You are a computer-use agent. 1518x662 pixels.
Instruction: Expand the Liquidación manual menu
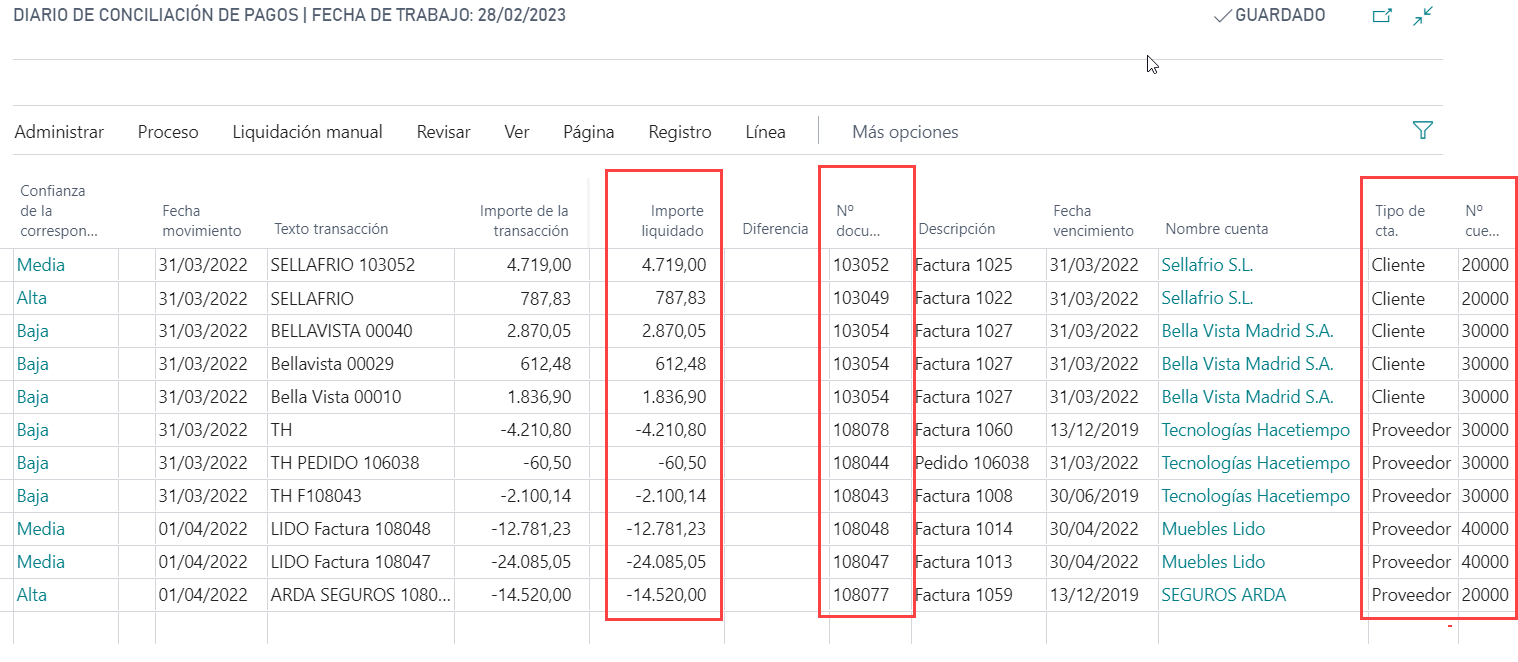(x=307, y=132)
